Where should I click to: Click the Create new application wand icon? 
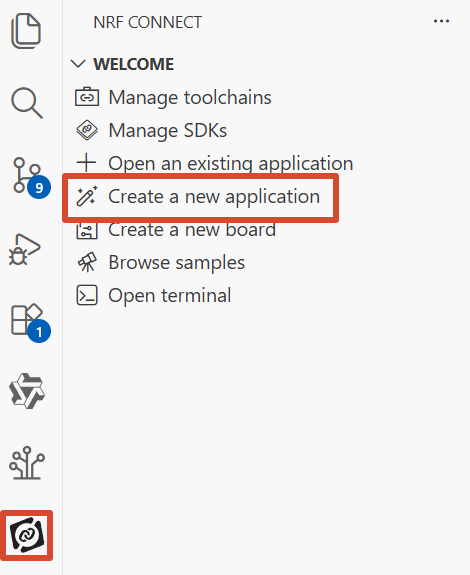coord(87,196)
